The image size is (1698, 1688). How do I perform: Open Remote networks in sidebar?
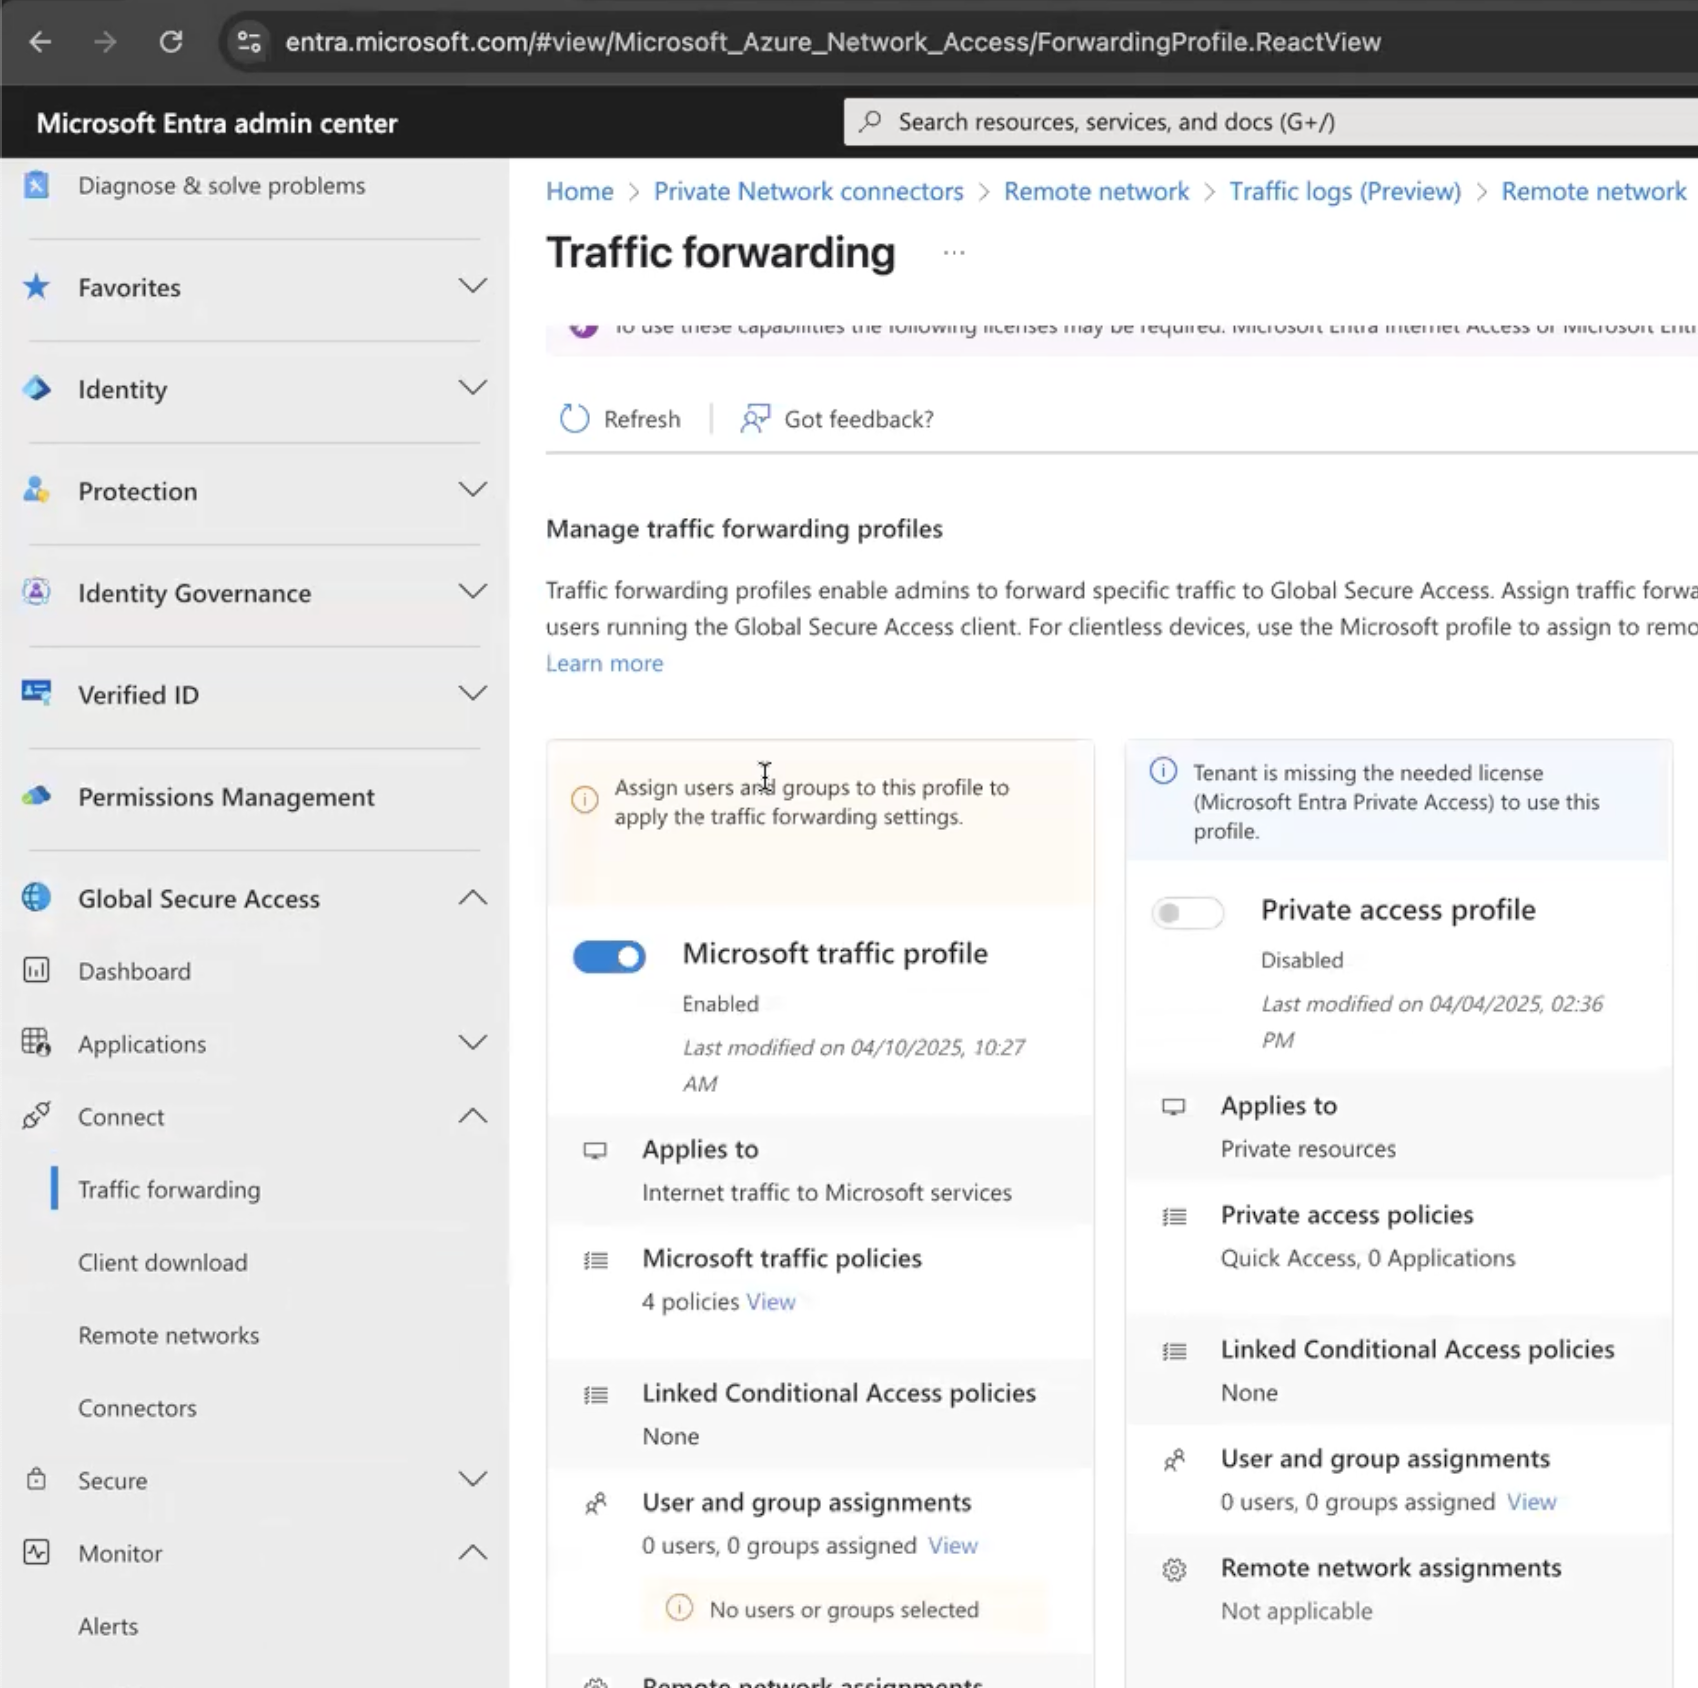pyautogui.click(x=169, y=1335)
